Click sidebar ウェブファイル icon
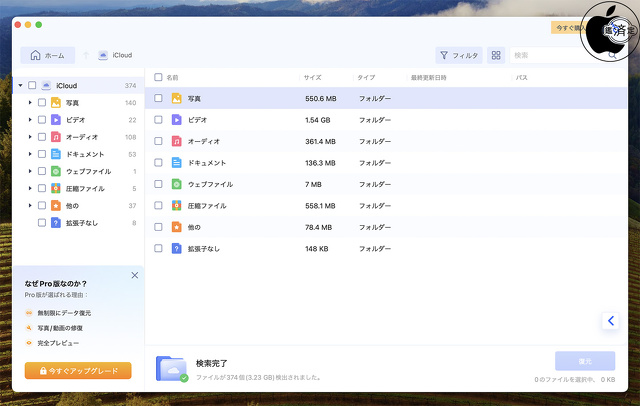Viewport: 640px width, 406px height. (x=56, y=171)
